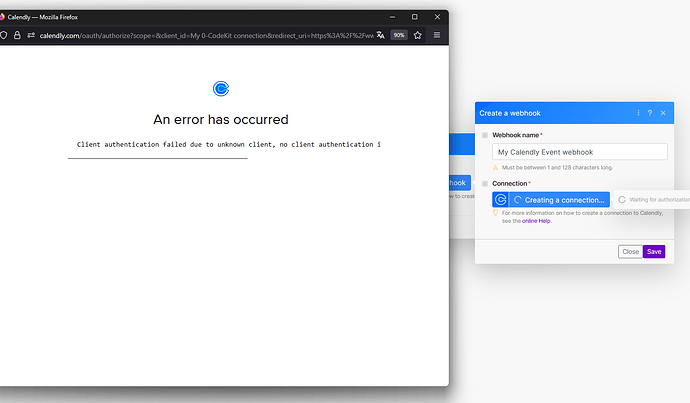690x403 pixels.
Task: Open the three-dot options menu in webhook dialog
Action: [638, 113]
